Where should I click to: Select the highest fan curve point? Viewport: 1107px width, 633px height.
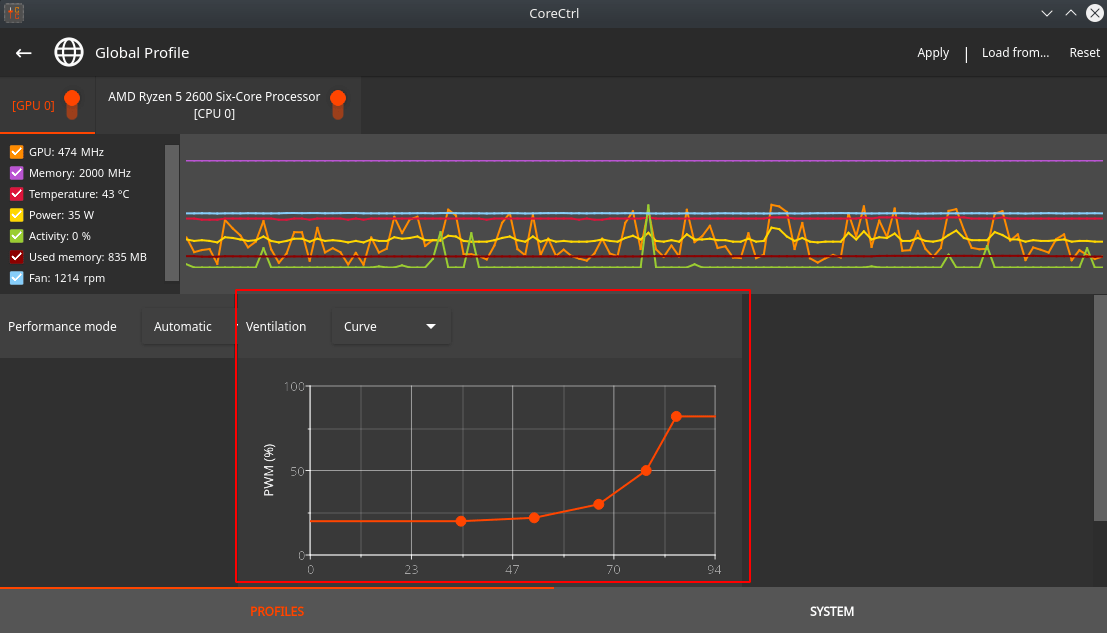[676, 416]
